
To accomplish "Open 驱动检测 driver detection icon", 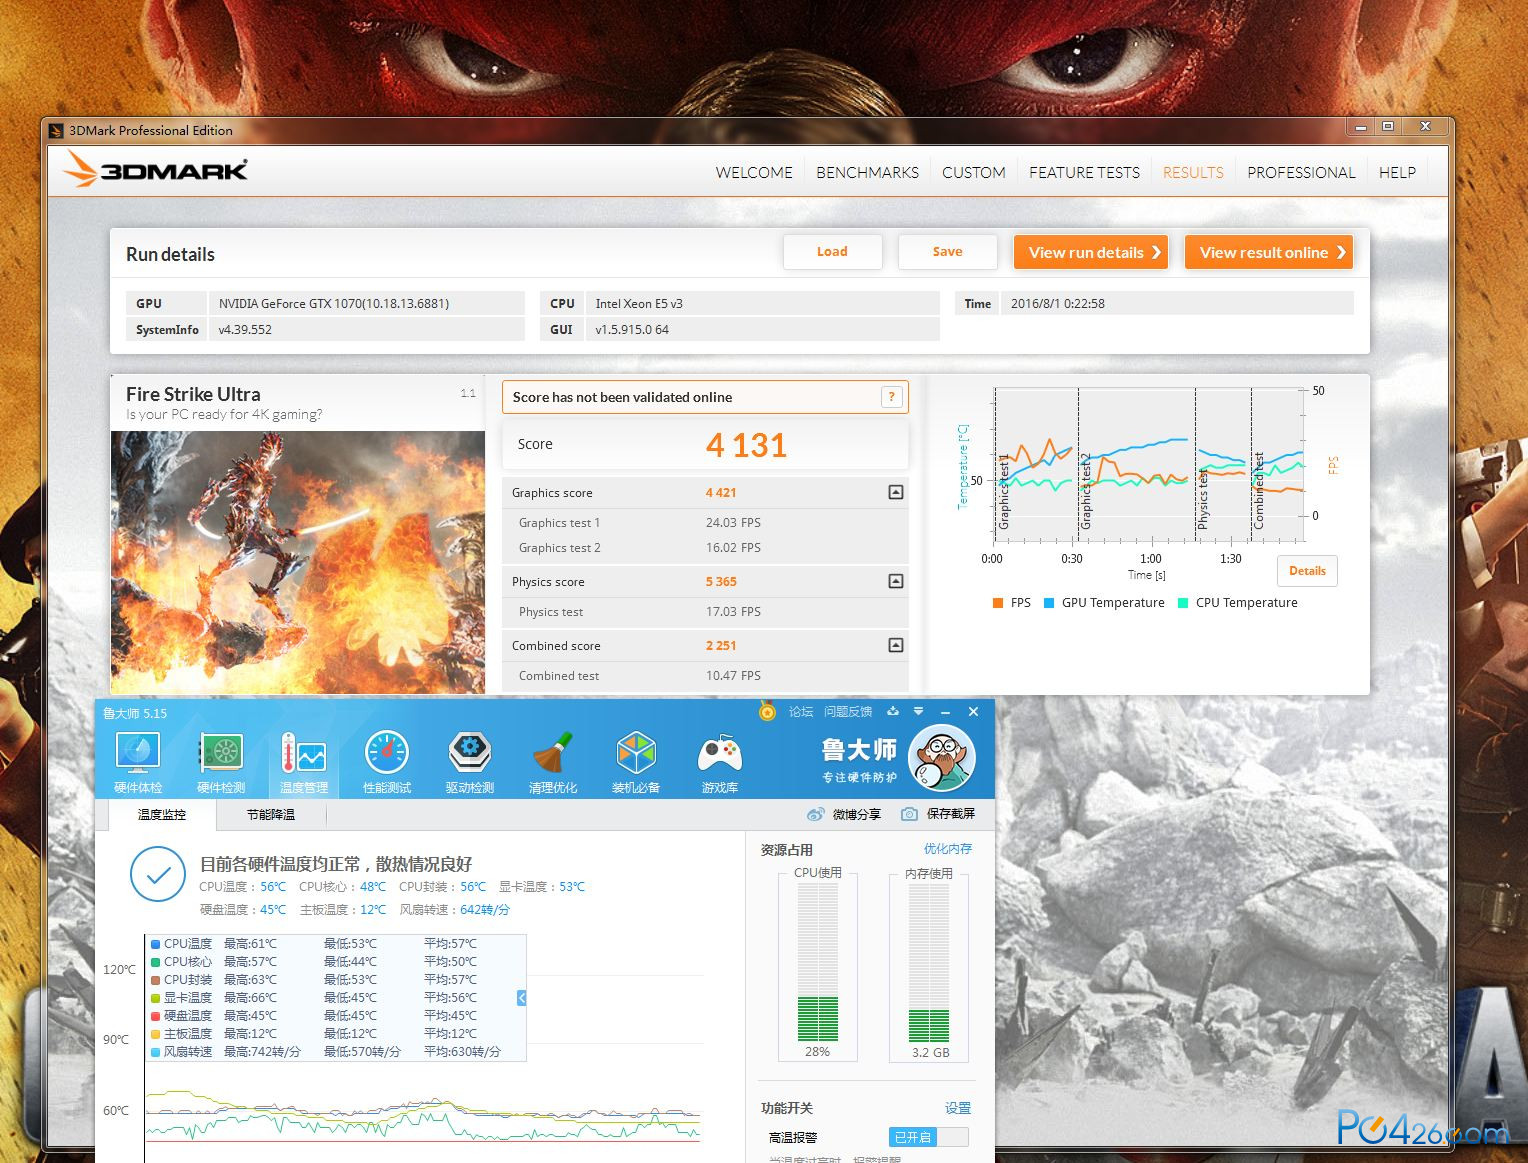I will 470,762.
